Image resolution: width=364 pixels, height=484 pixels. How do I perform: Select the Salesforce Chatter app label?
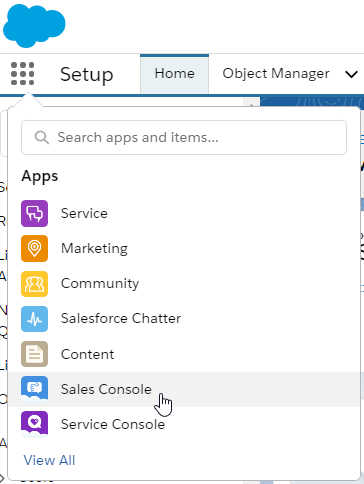(121, 318)
